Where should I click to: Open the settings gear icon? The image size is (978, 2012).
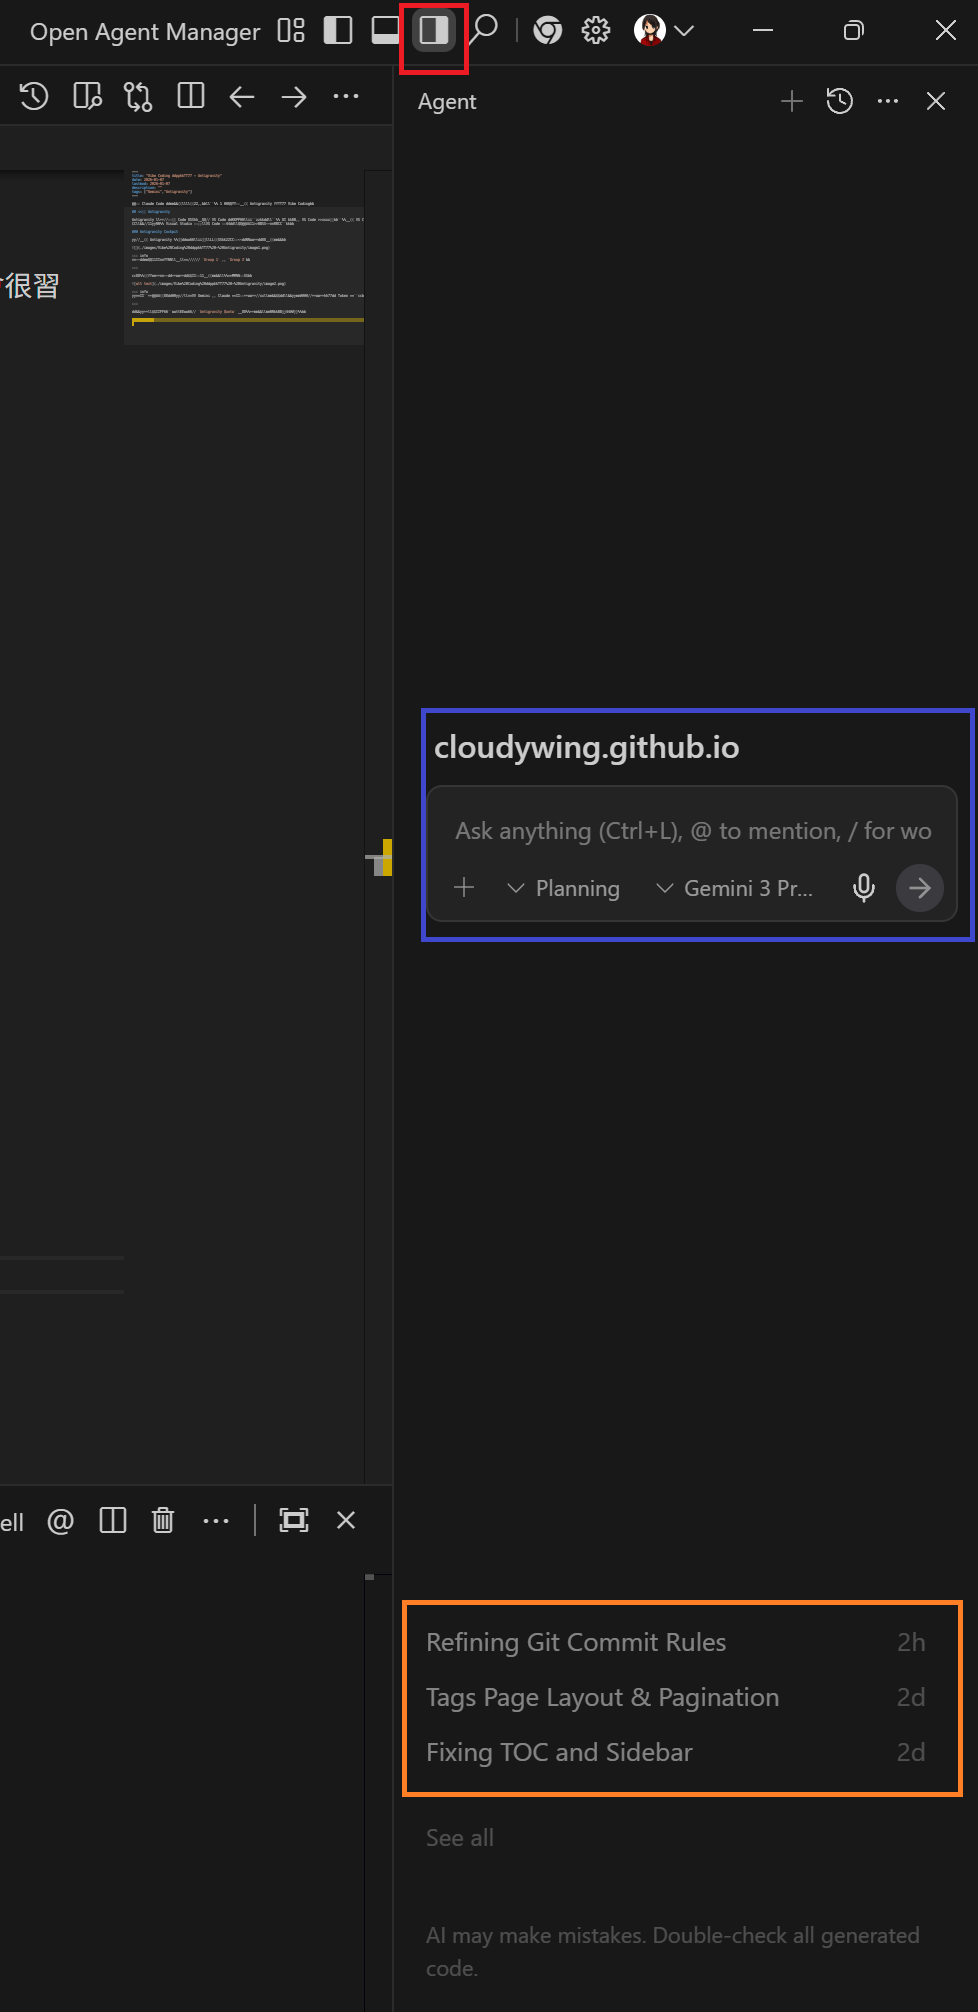click(x=596, y=31)
